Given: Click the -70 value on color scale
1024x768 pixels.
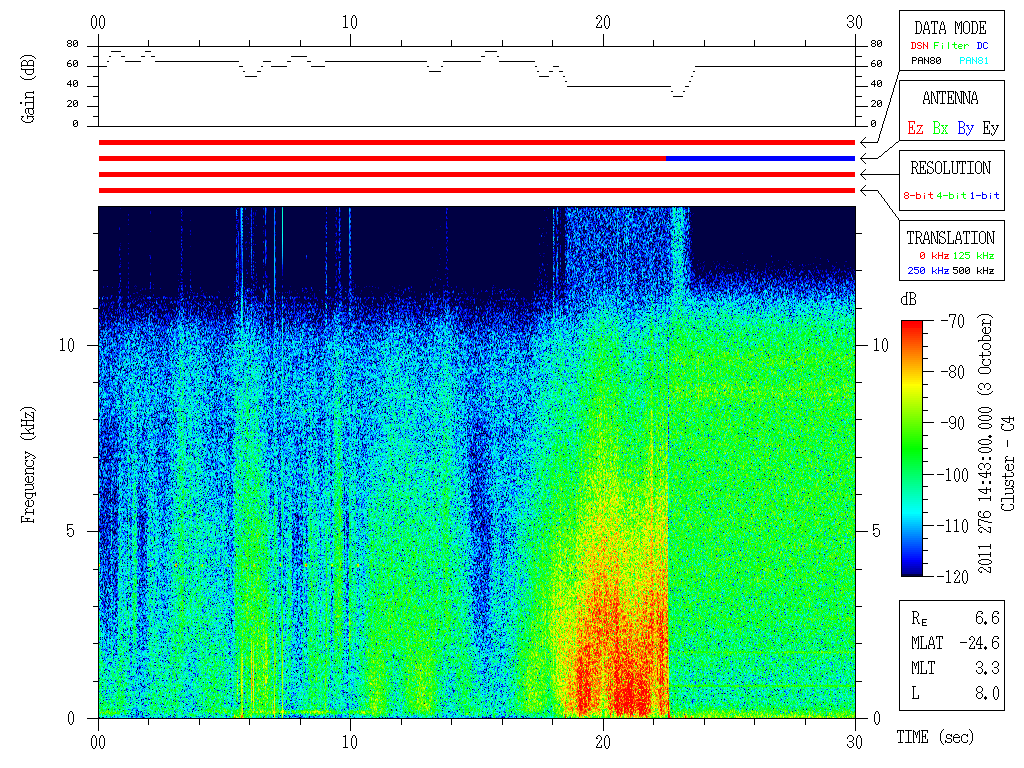Looking at the screenshot, I should click(953, 321).
